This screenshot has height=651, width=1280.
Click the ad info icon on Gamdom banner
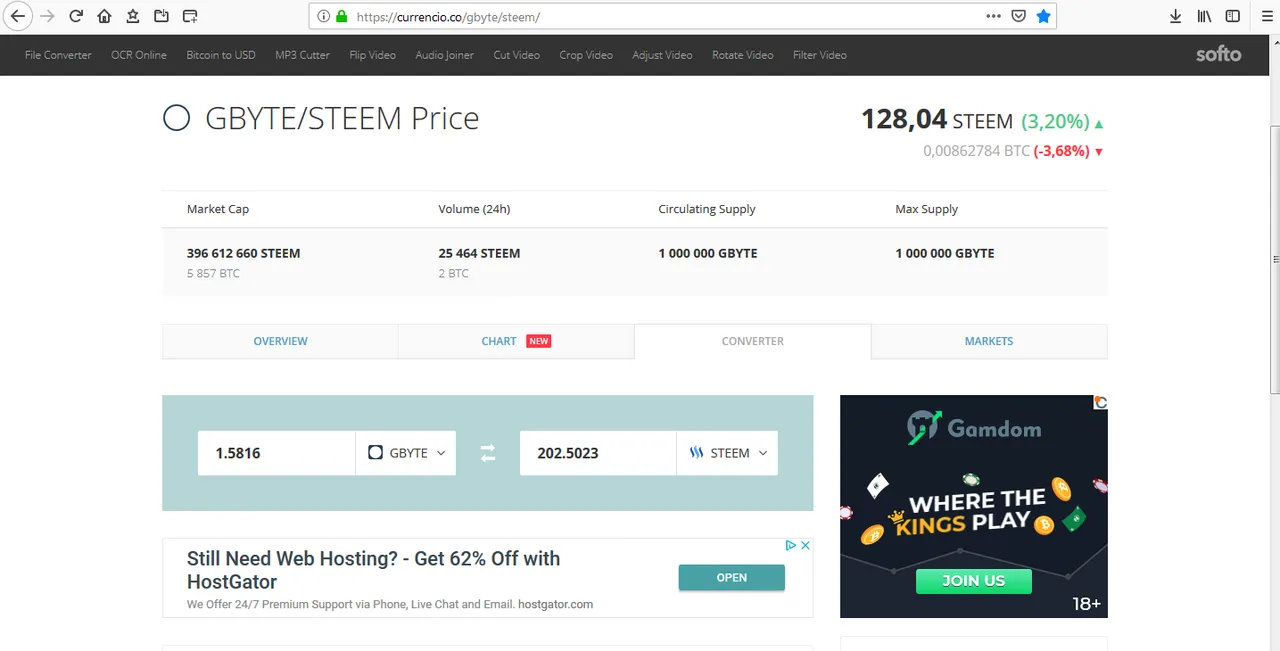pos(1100,402)
